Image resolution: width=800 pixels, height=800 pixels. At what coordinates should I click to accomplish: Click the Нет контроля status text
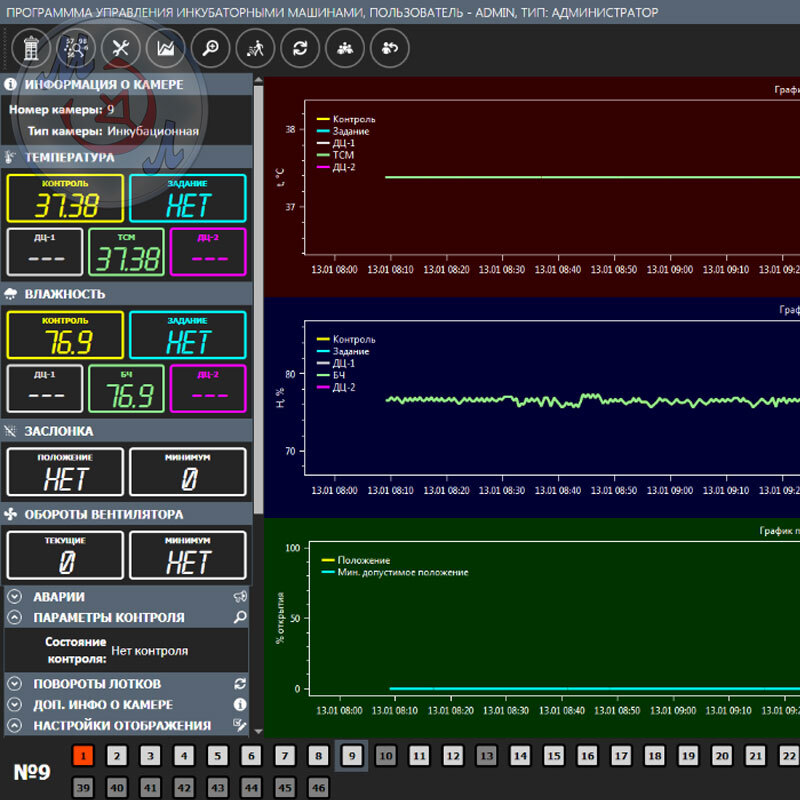(149, 651)
